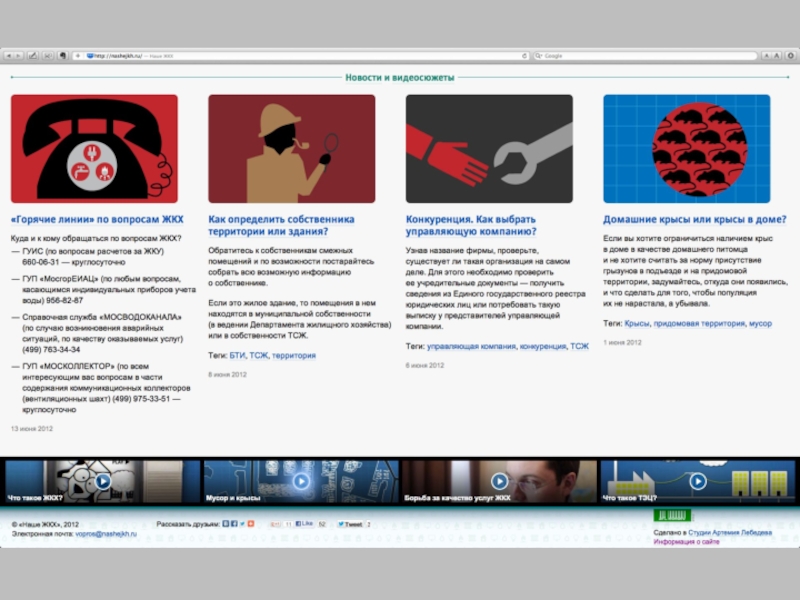The height and width of the screenshot is (600, 800).
Task: Click the Evernote elephant toolbar icon
Action: [x=62, y=56]
